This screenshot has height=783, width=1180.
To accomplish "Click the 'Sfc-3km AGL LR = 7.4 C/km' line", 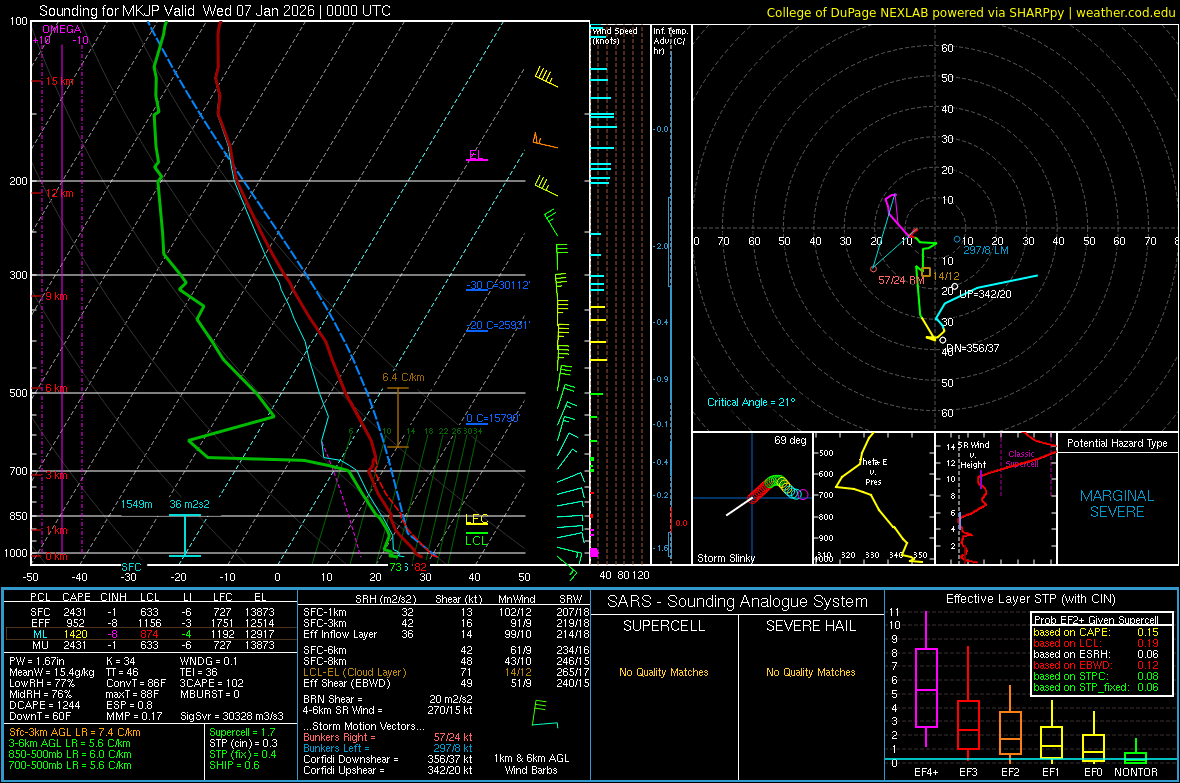I will (x=75, y=732).
